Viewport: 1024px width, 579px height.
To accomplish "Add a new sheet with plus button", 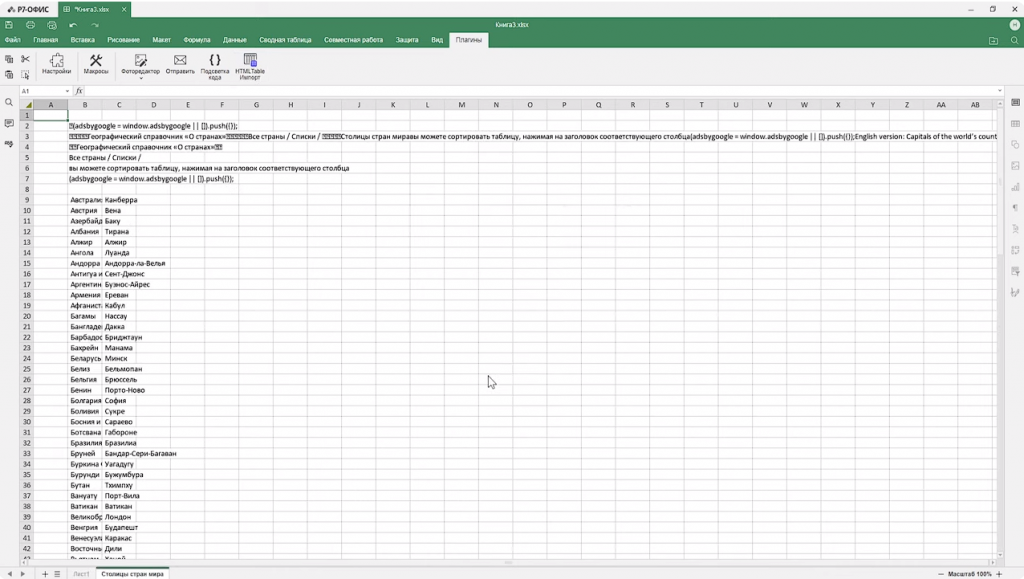I will (x=44, y=574).
